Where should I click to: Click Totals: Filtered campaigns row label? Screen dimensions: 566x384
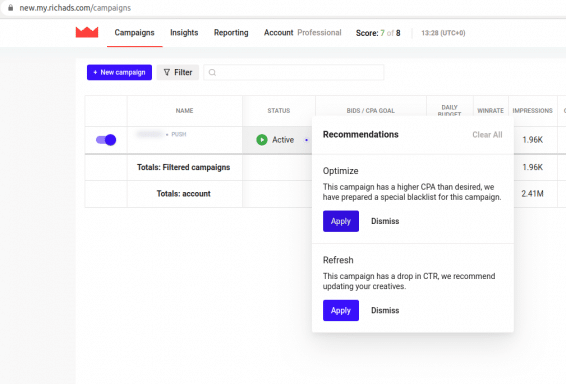click(x=183, y=167)
